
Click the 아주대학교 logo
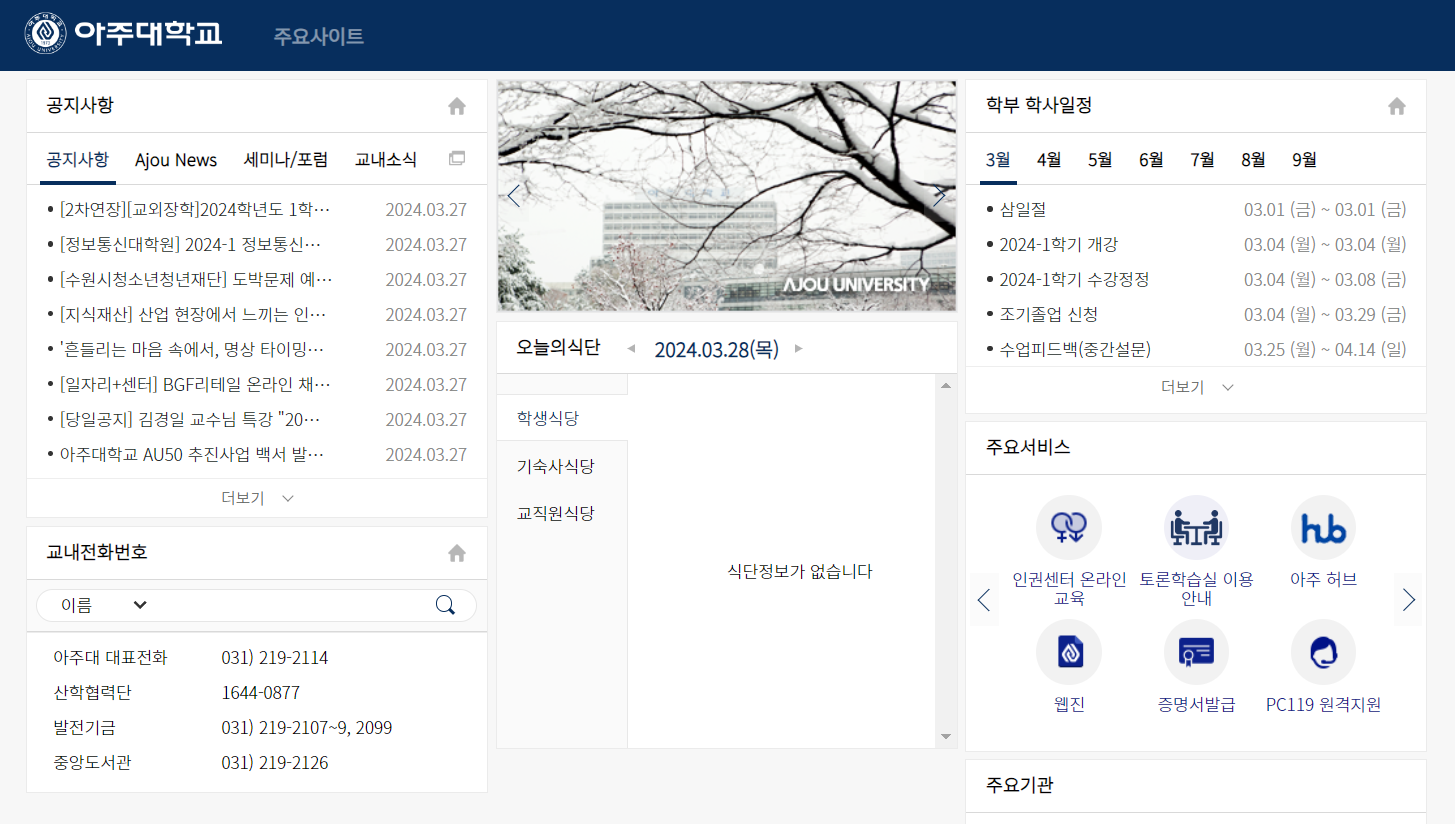coord(122,33)
